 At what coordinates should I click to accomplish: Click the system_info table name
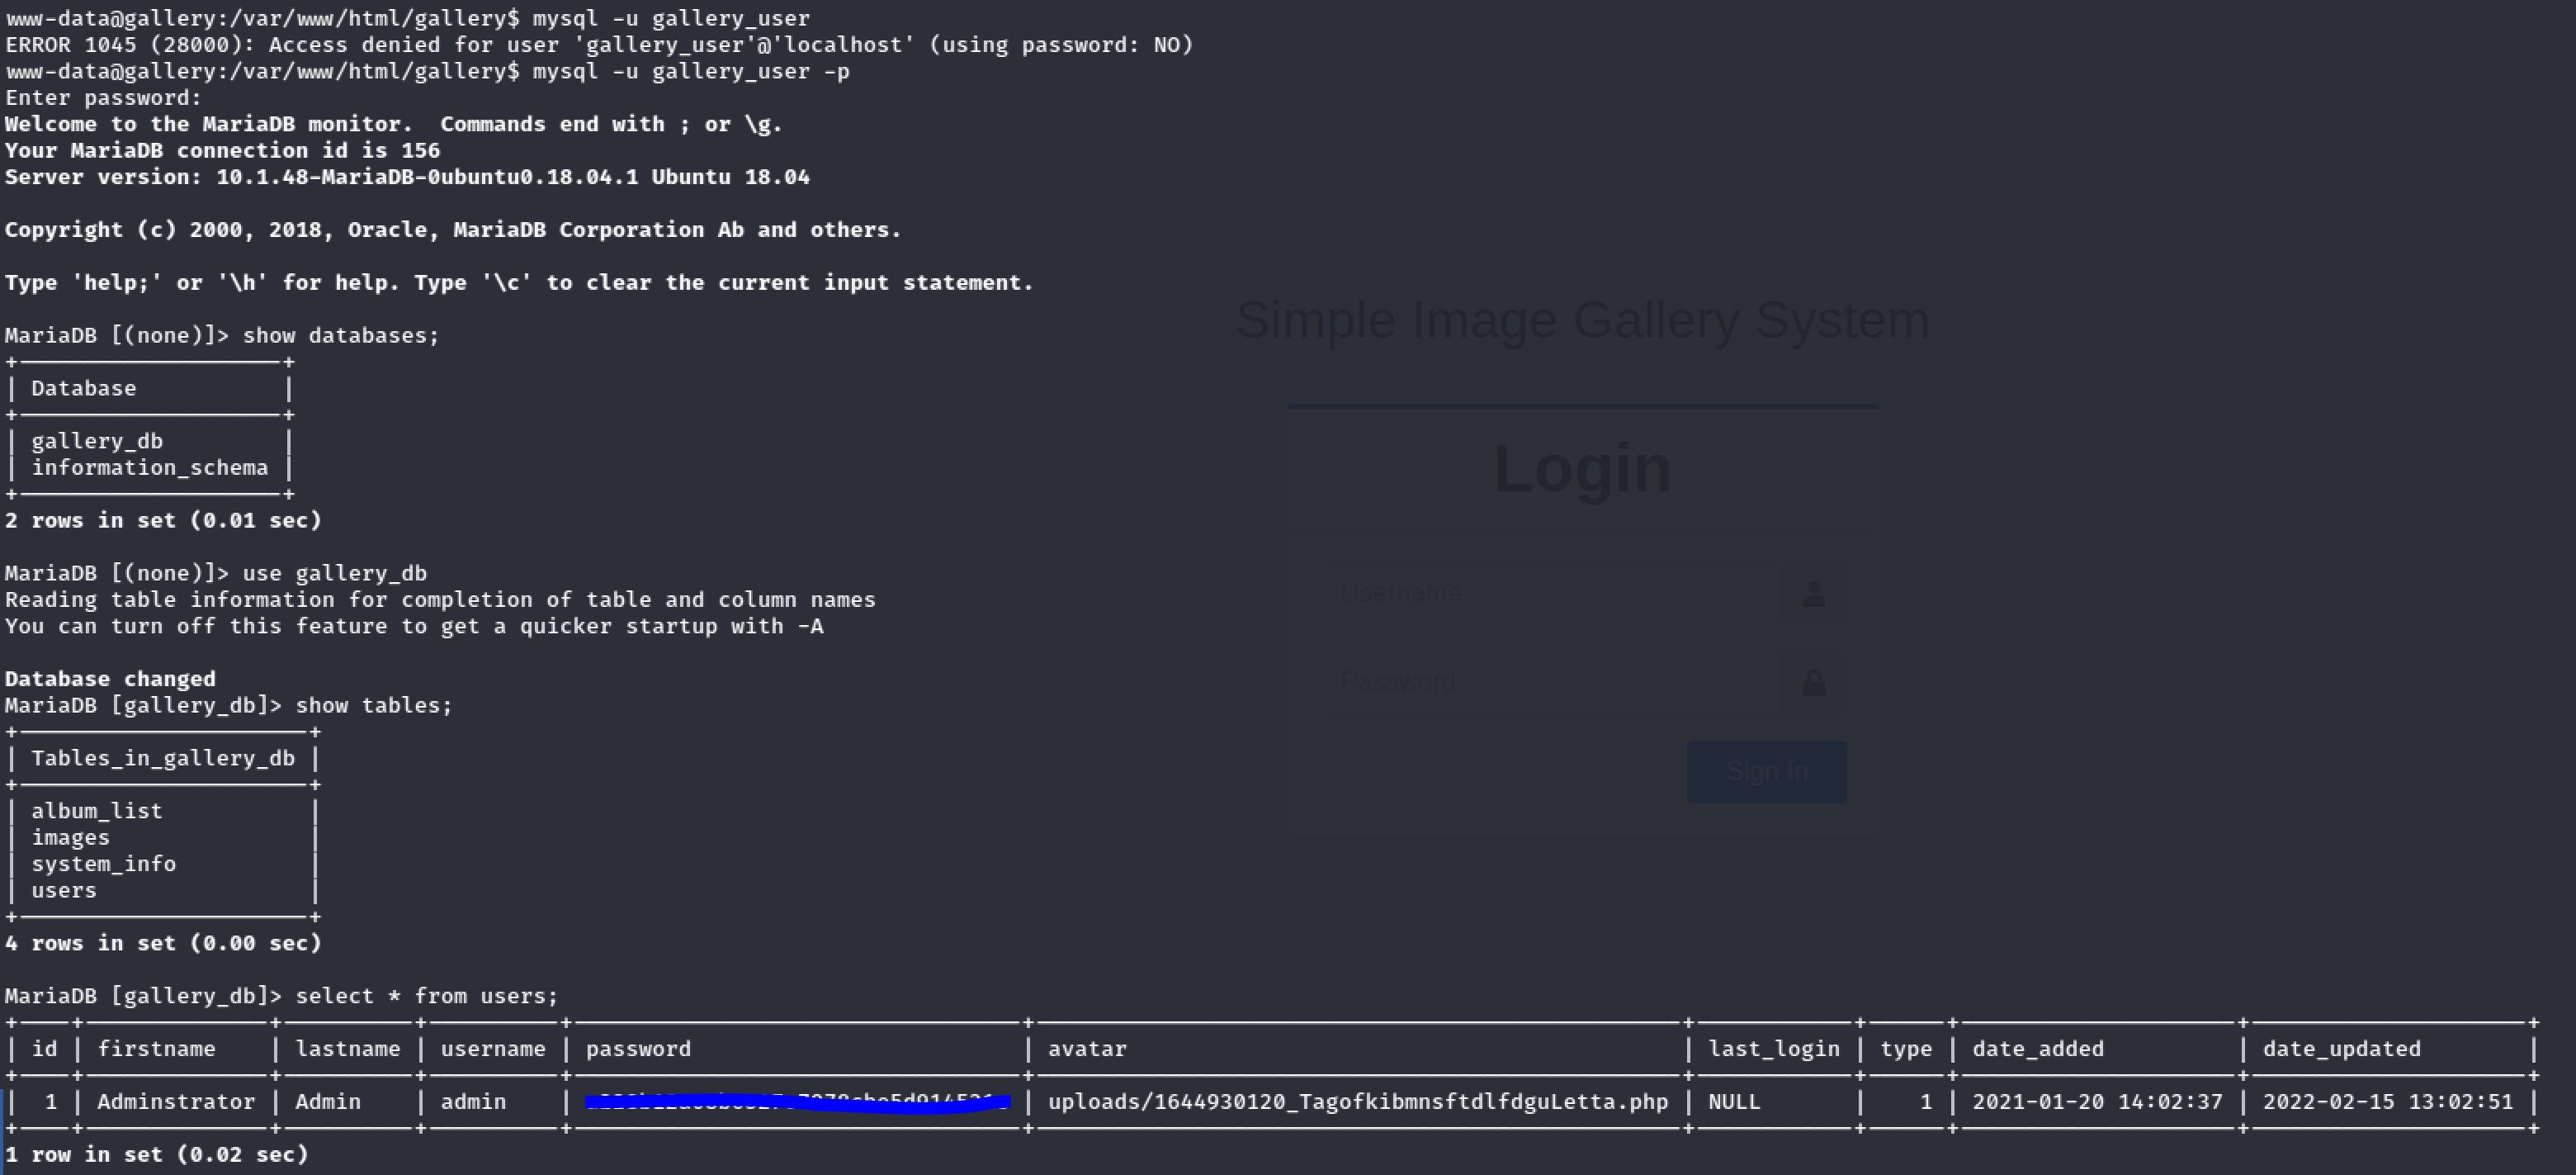(103, 864)
